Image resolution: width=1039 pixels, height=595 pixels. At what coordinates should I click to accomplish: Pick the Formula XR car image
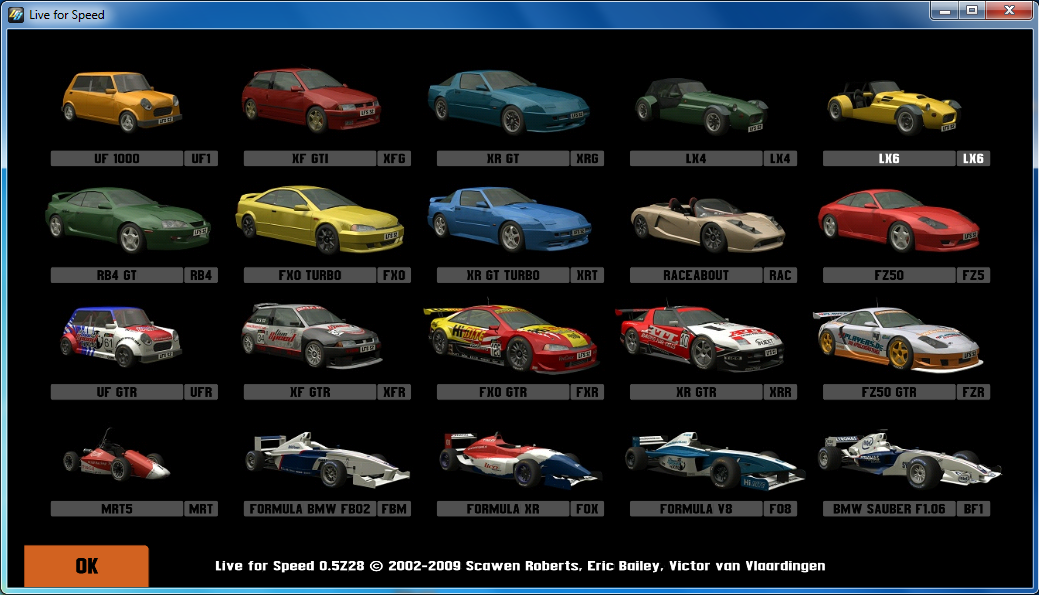(520, 460)
